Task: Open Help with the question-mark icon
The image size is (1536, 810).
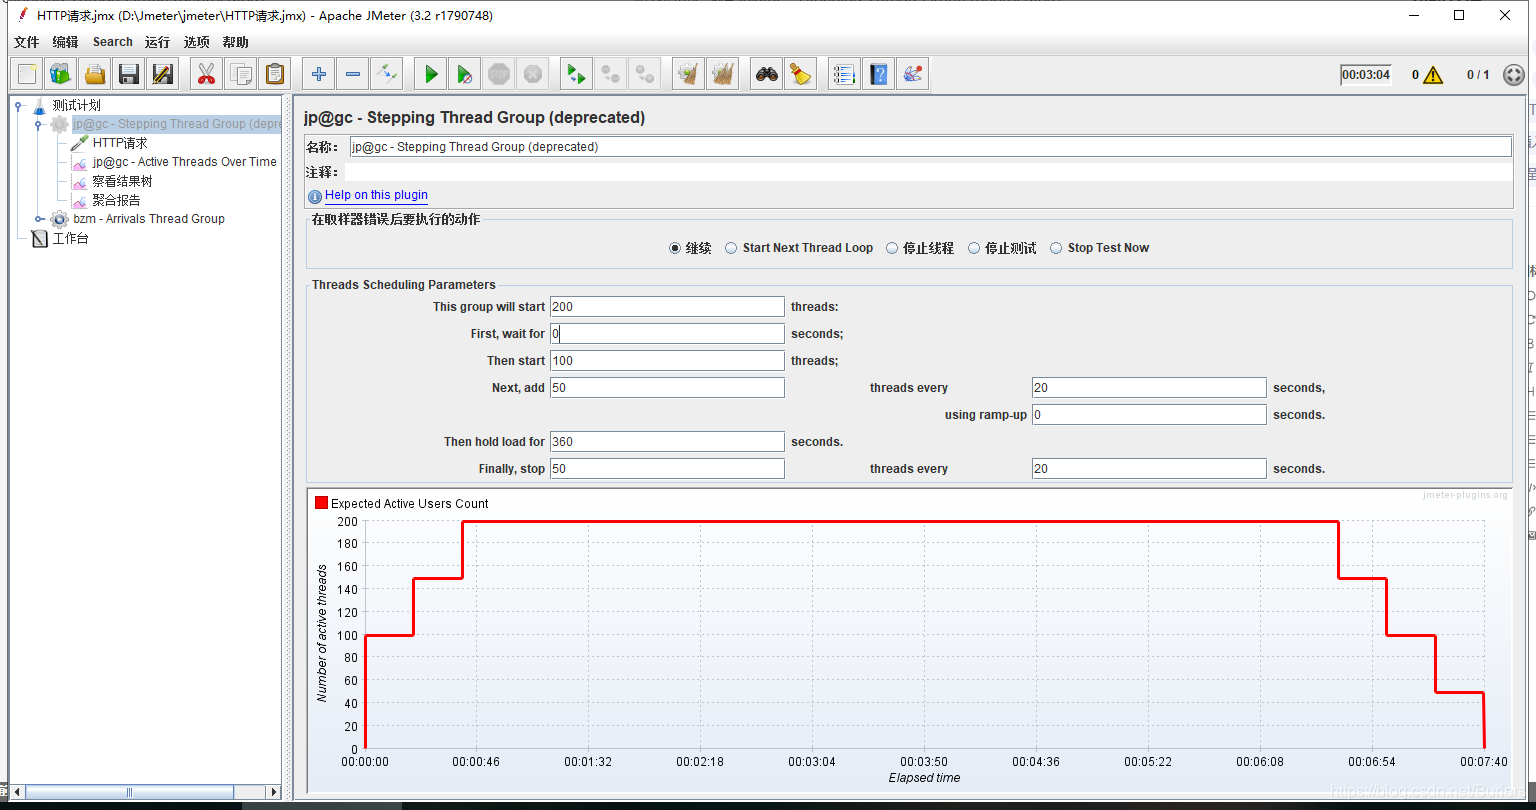Action: point(879,74)
